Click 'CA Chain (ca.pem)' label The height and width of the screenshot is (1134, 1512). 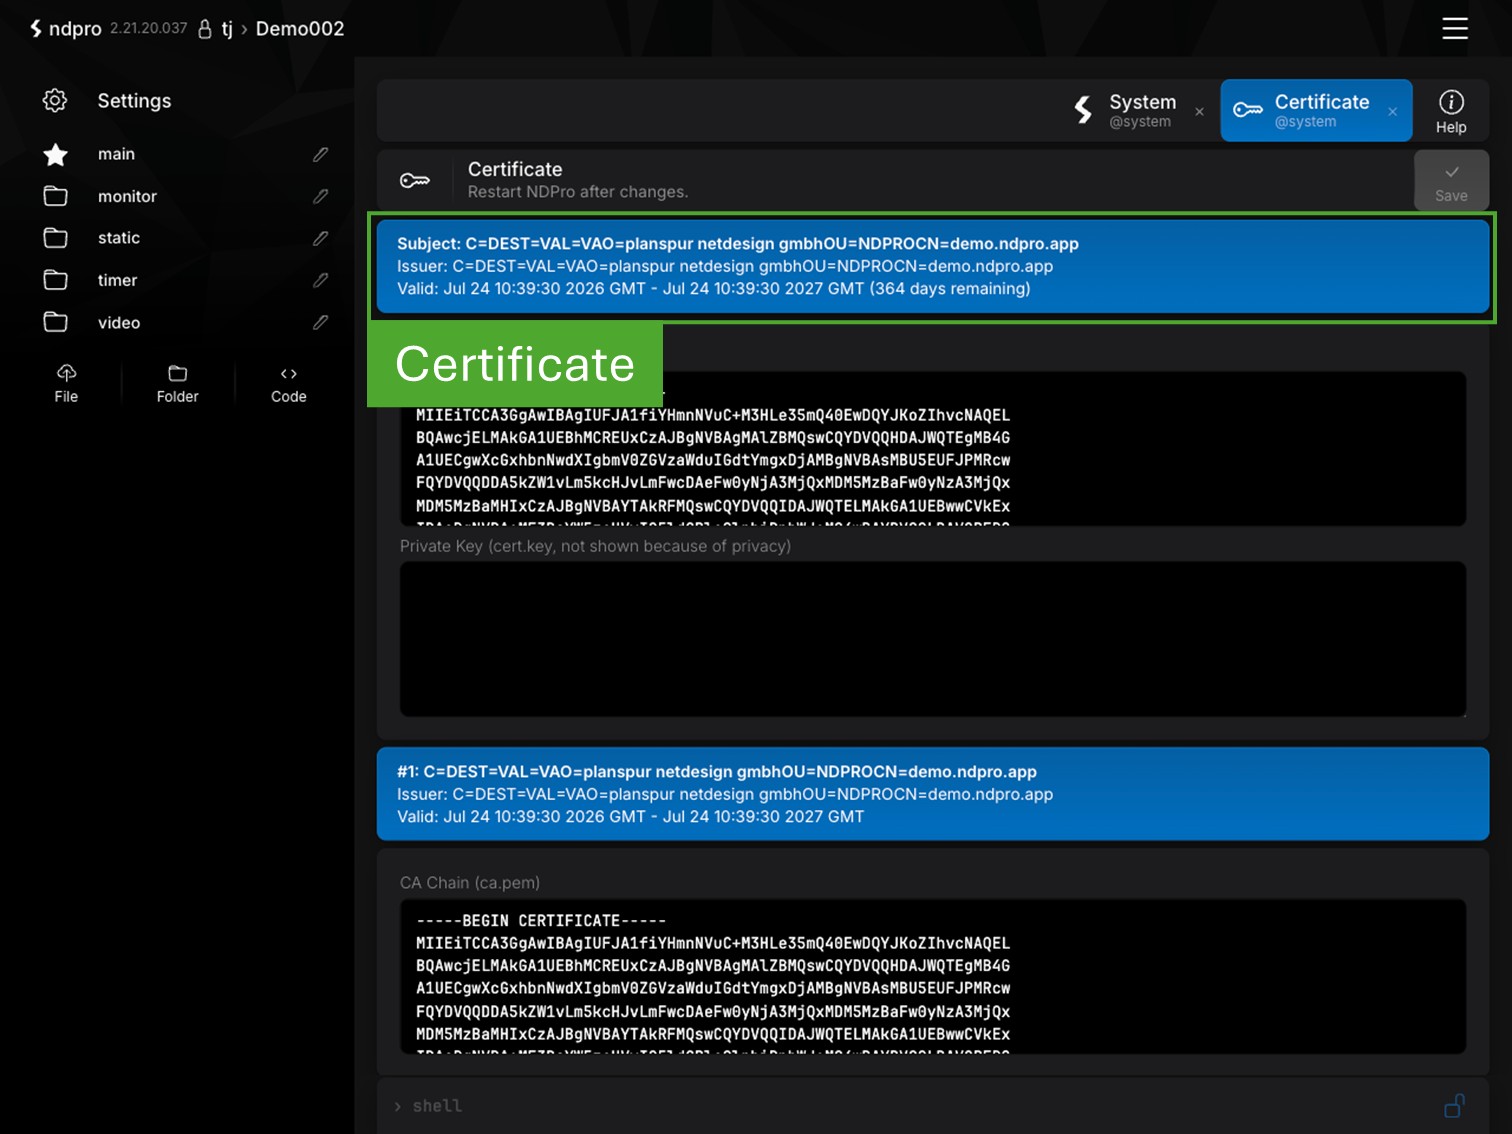470,882
